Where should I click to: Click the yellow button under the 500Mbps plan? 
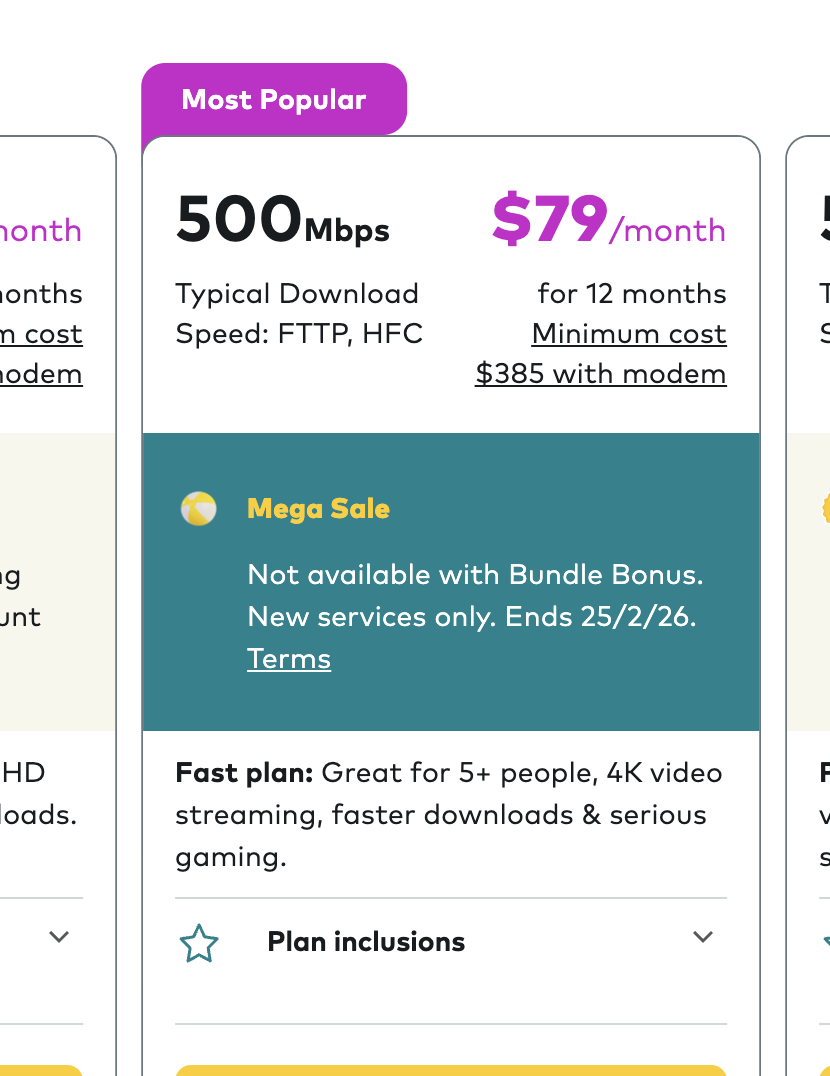450,1069
